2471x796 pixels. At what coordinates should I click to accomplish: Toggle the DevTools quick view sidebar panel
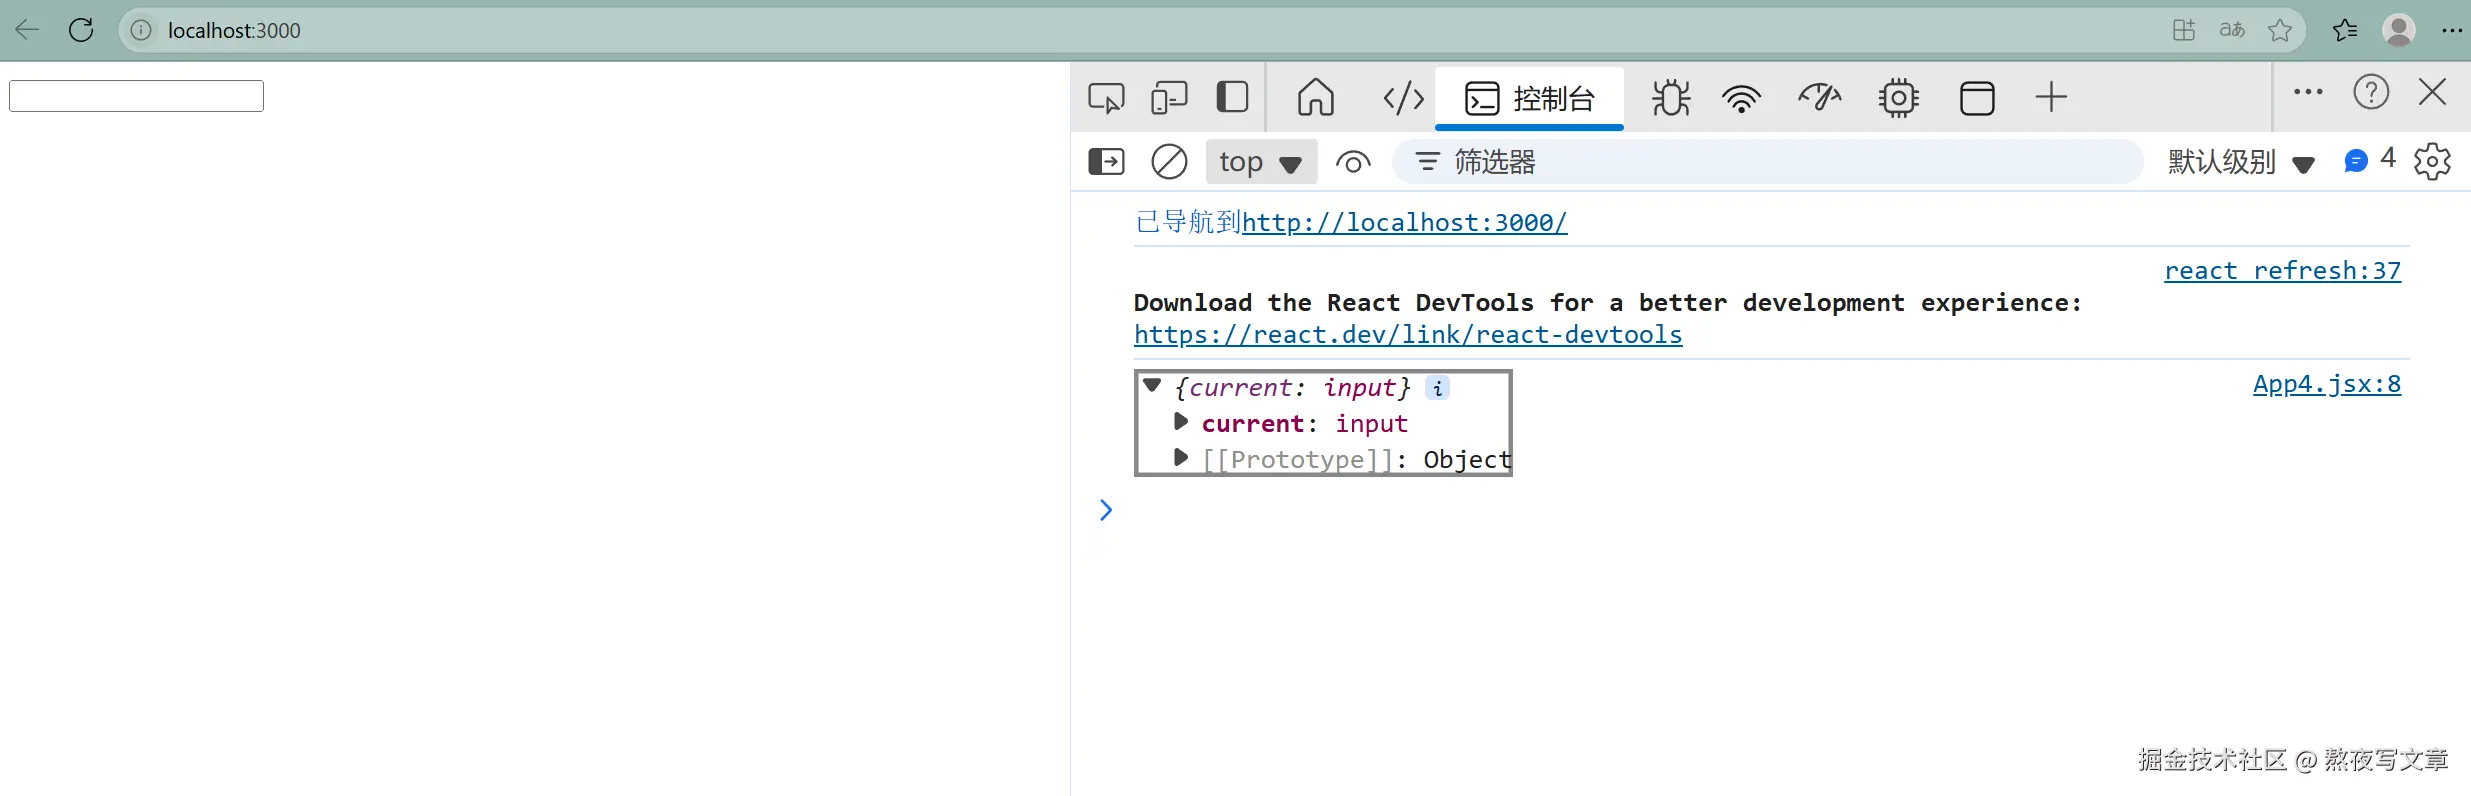tap(1232, 98)
